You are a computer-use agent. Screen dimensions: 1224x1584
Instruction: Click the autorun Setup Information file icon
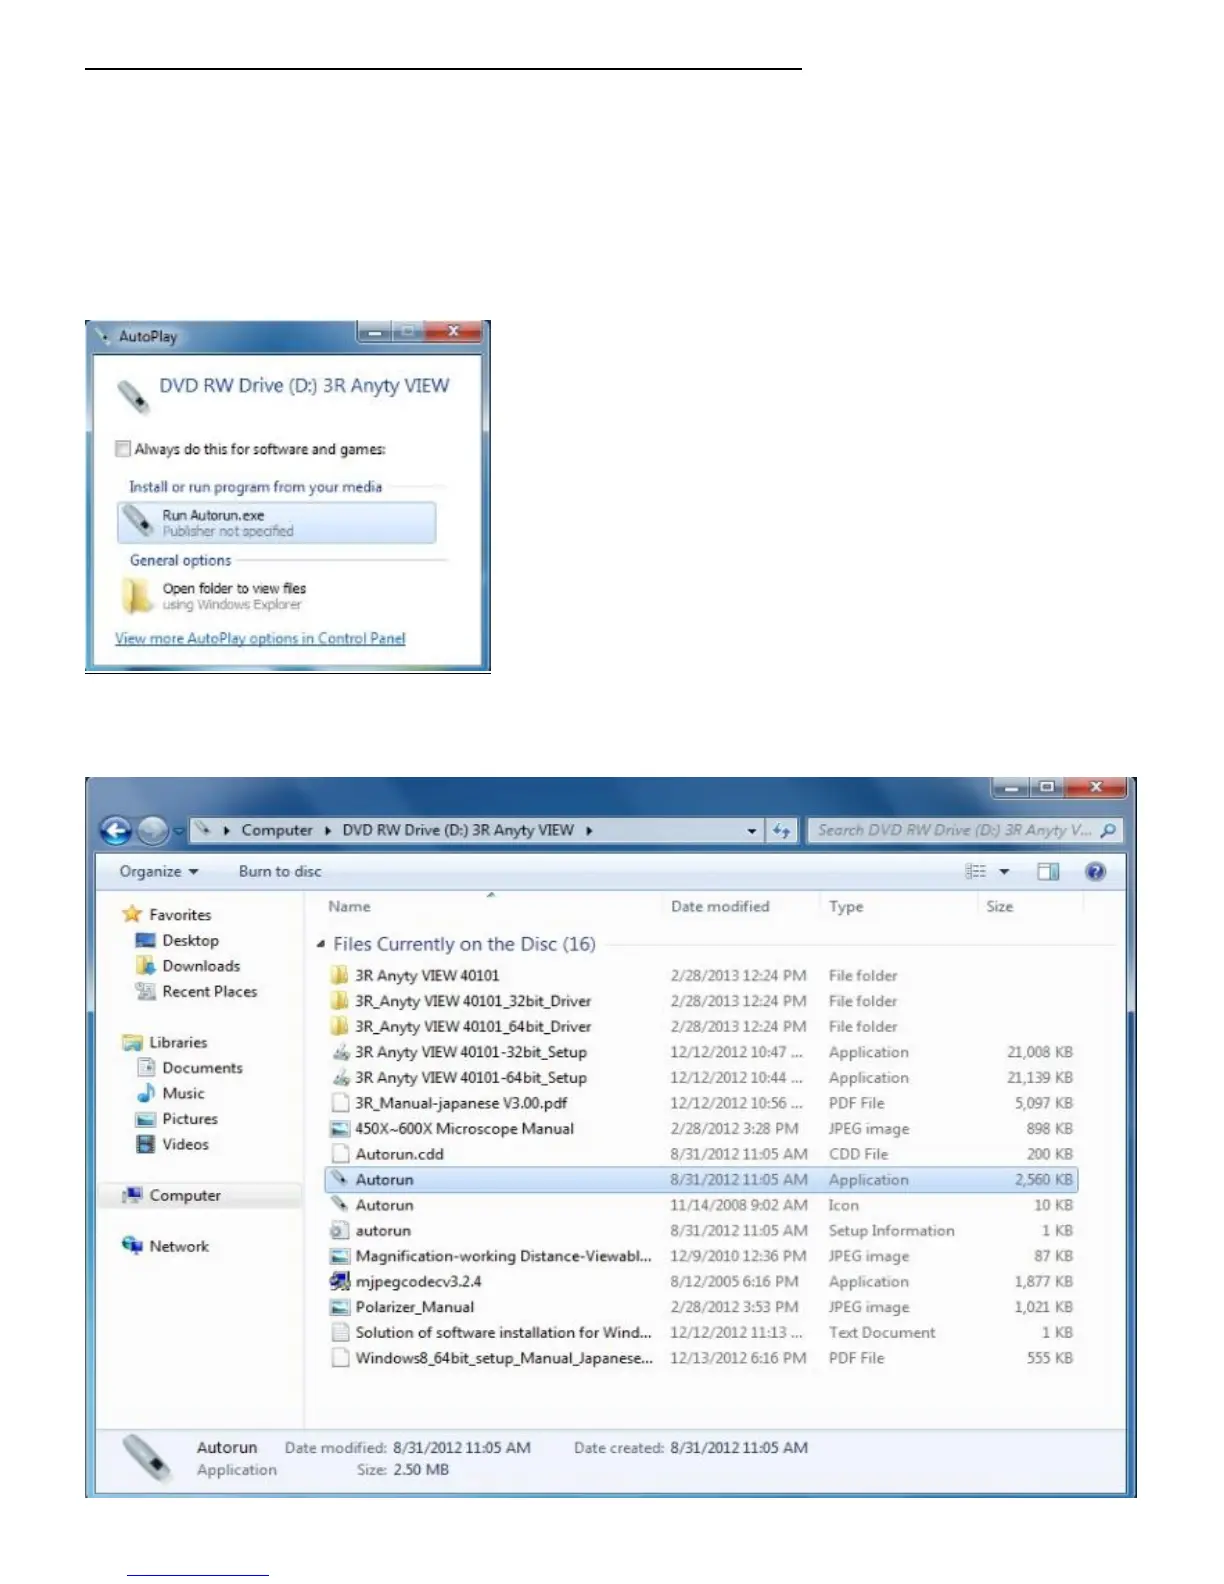tap(340, 1230)
